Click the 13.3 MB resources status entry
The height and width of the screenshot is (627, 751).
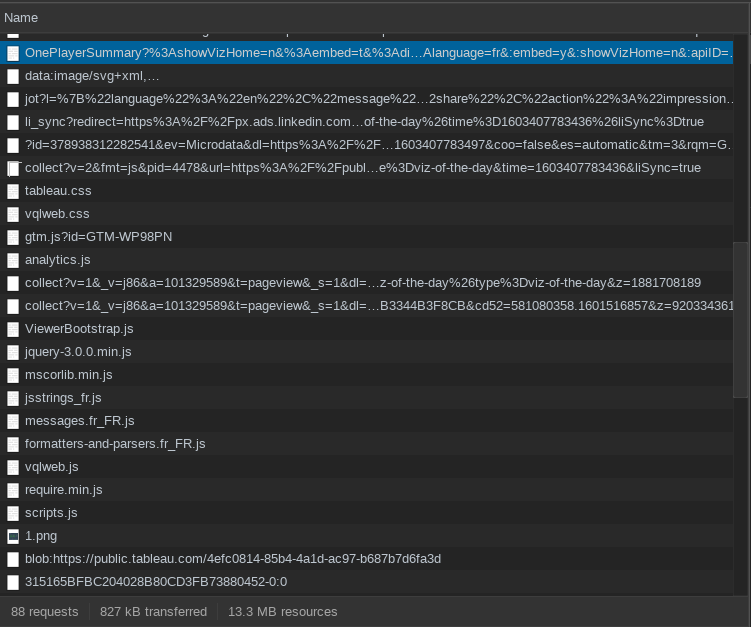coord(283,612)
